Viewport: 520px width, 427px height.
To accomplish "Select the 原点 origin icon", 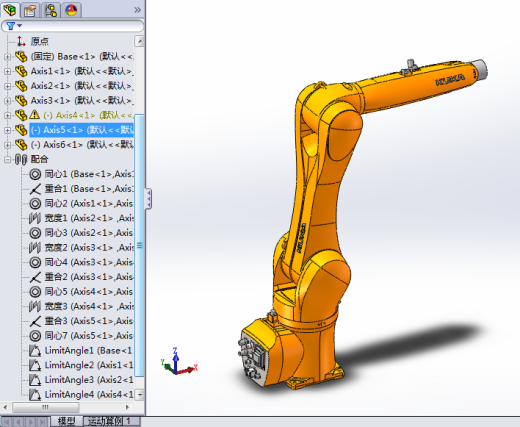I will 21,41.
